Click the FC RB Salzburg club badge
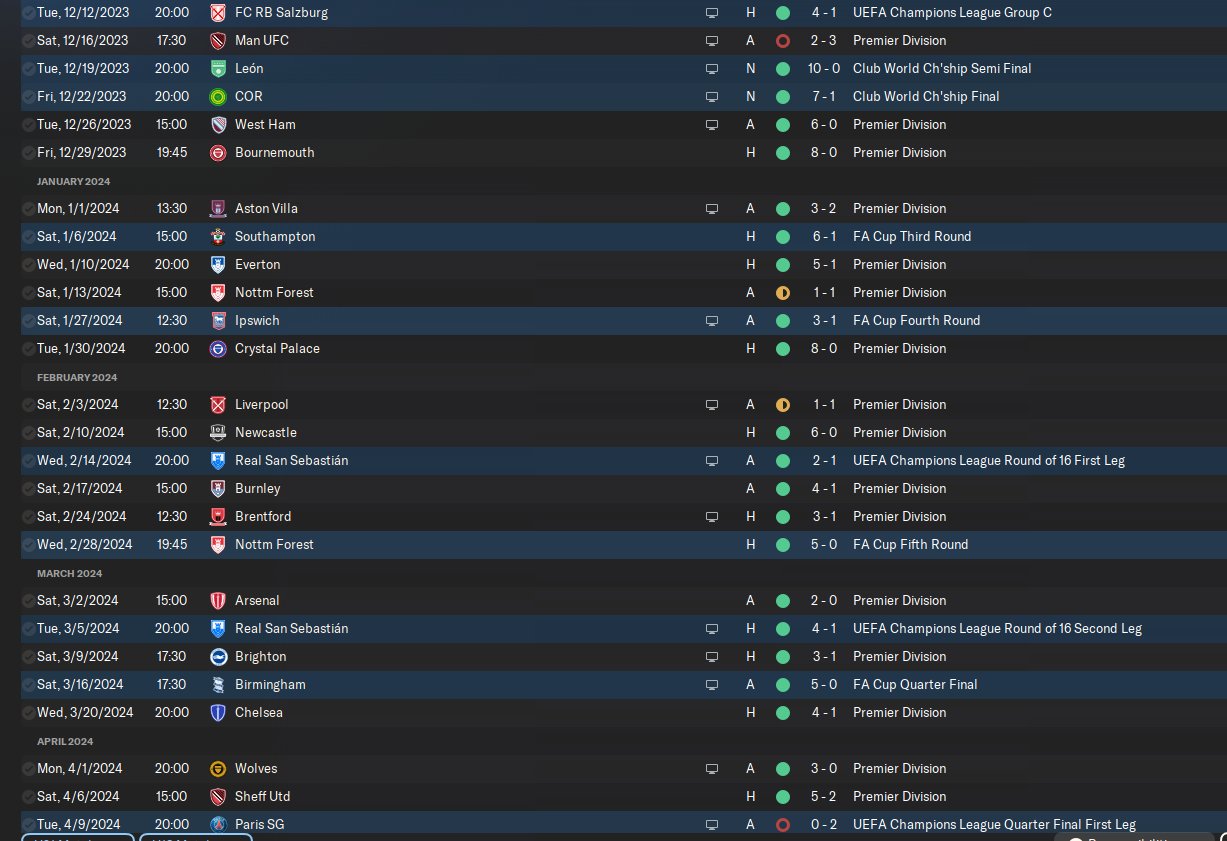This screenshot has width=1227, height=841. point(218,13)
